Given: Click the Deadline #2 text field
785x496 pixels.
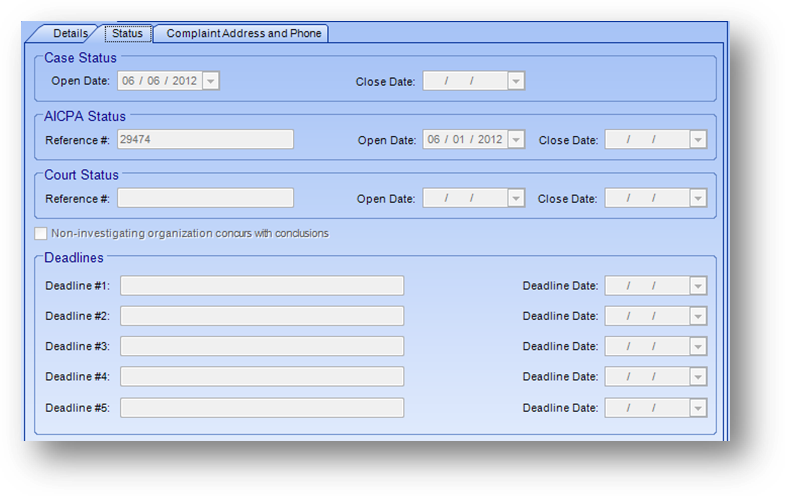Looking at the screenshot, I should [x=262, y=316].
